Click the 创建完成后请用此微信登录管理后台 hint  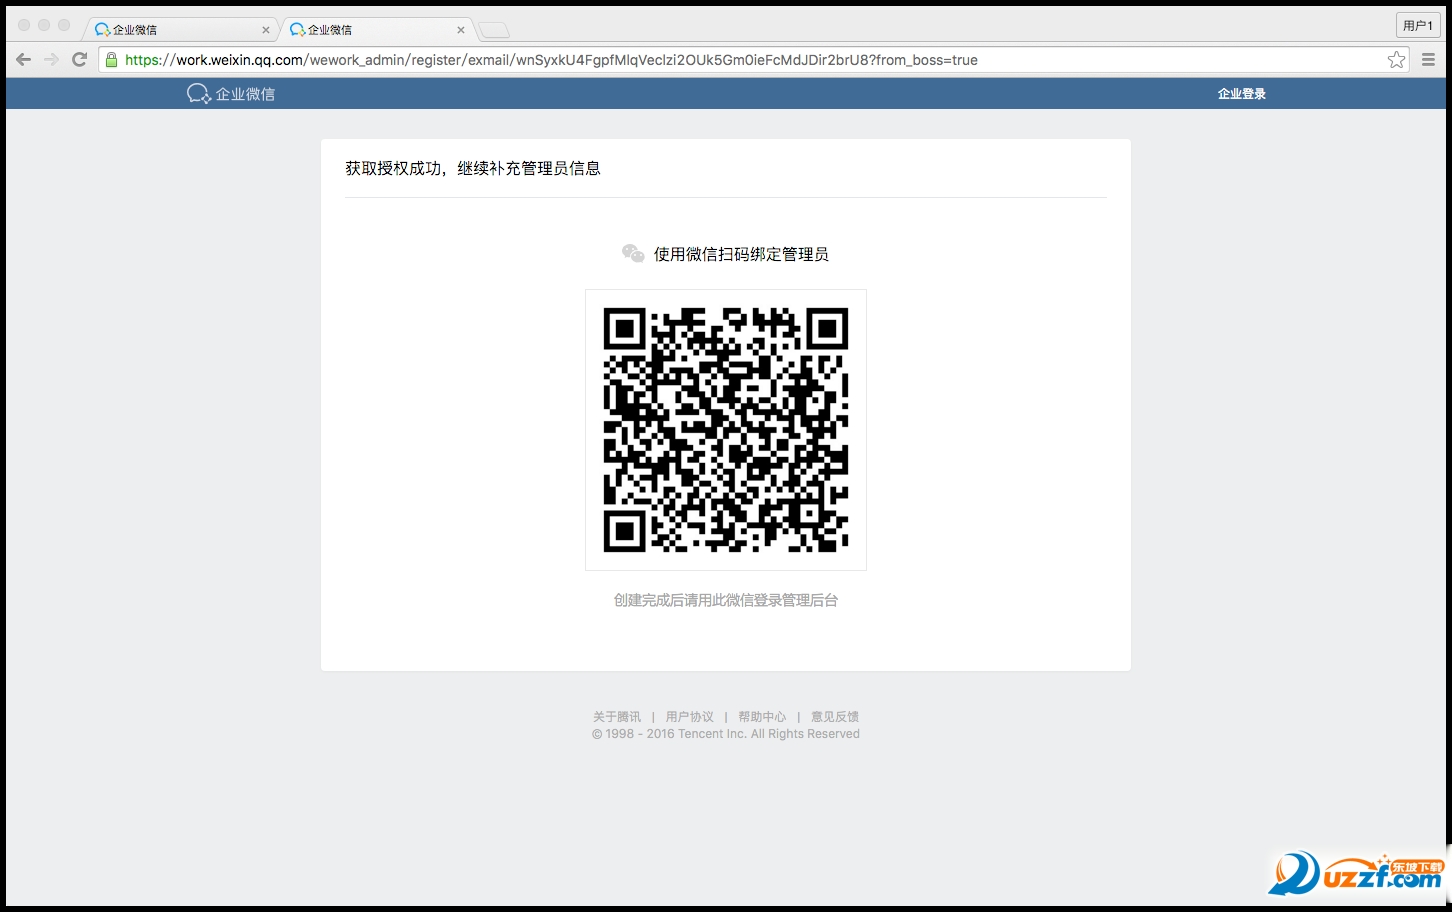(726, 600)
